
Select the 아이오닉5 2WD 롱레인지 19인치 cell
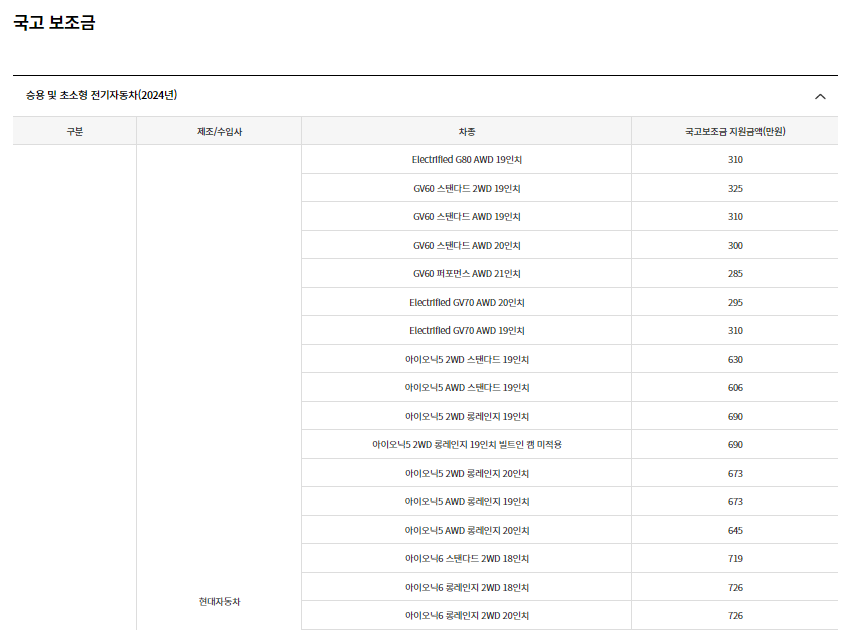point(467,417)
